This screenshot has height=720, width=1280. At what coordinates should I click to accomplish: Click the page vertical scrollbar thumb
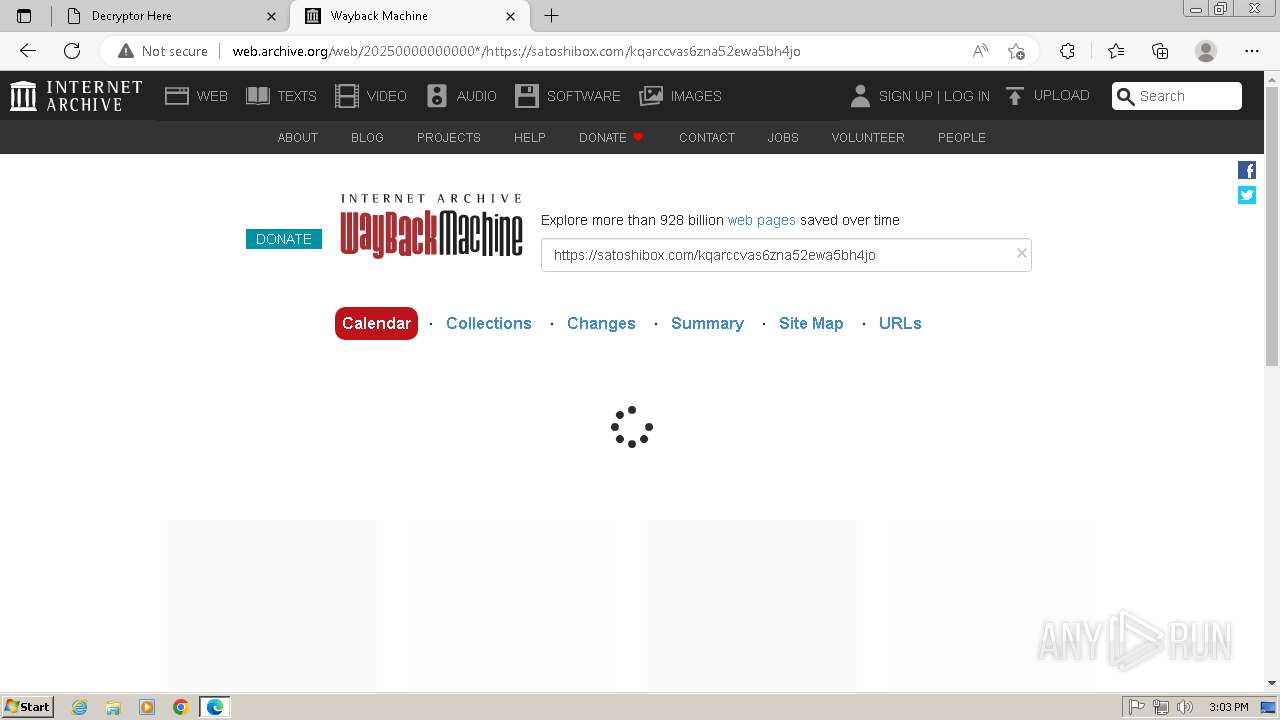[x=1272, y=225]
